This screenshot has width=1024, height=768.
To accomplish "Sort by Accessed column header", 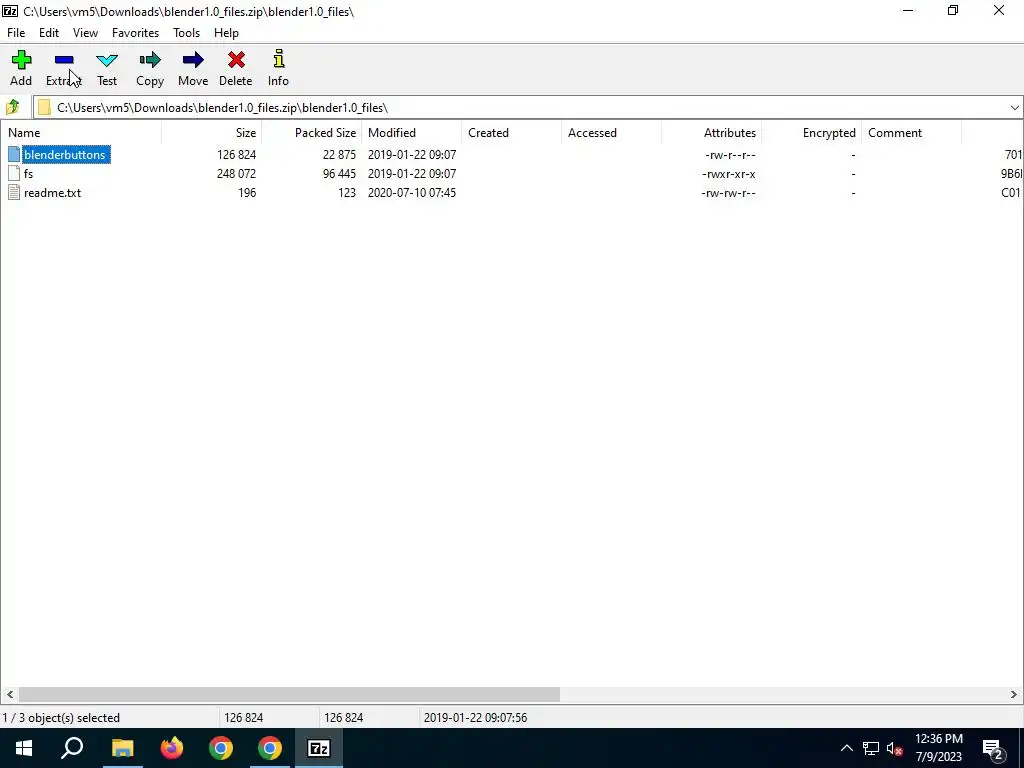I will pos(611,133).
